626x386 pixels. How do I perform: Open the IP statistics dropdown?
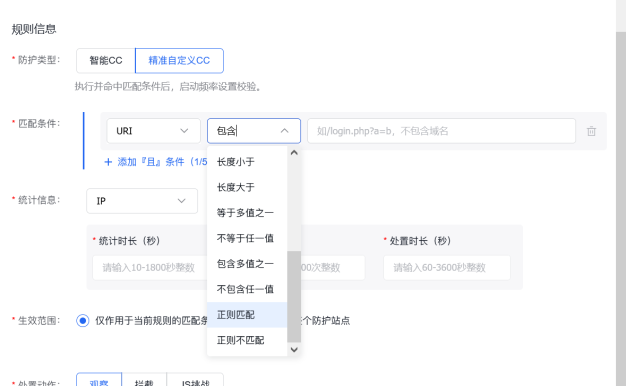(x=142, y=201)
